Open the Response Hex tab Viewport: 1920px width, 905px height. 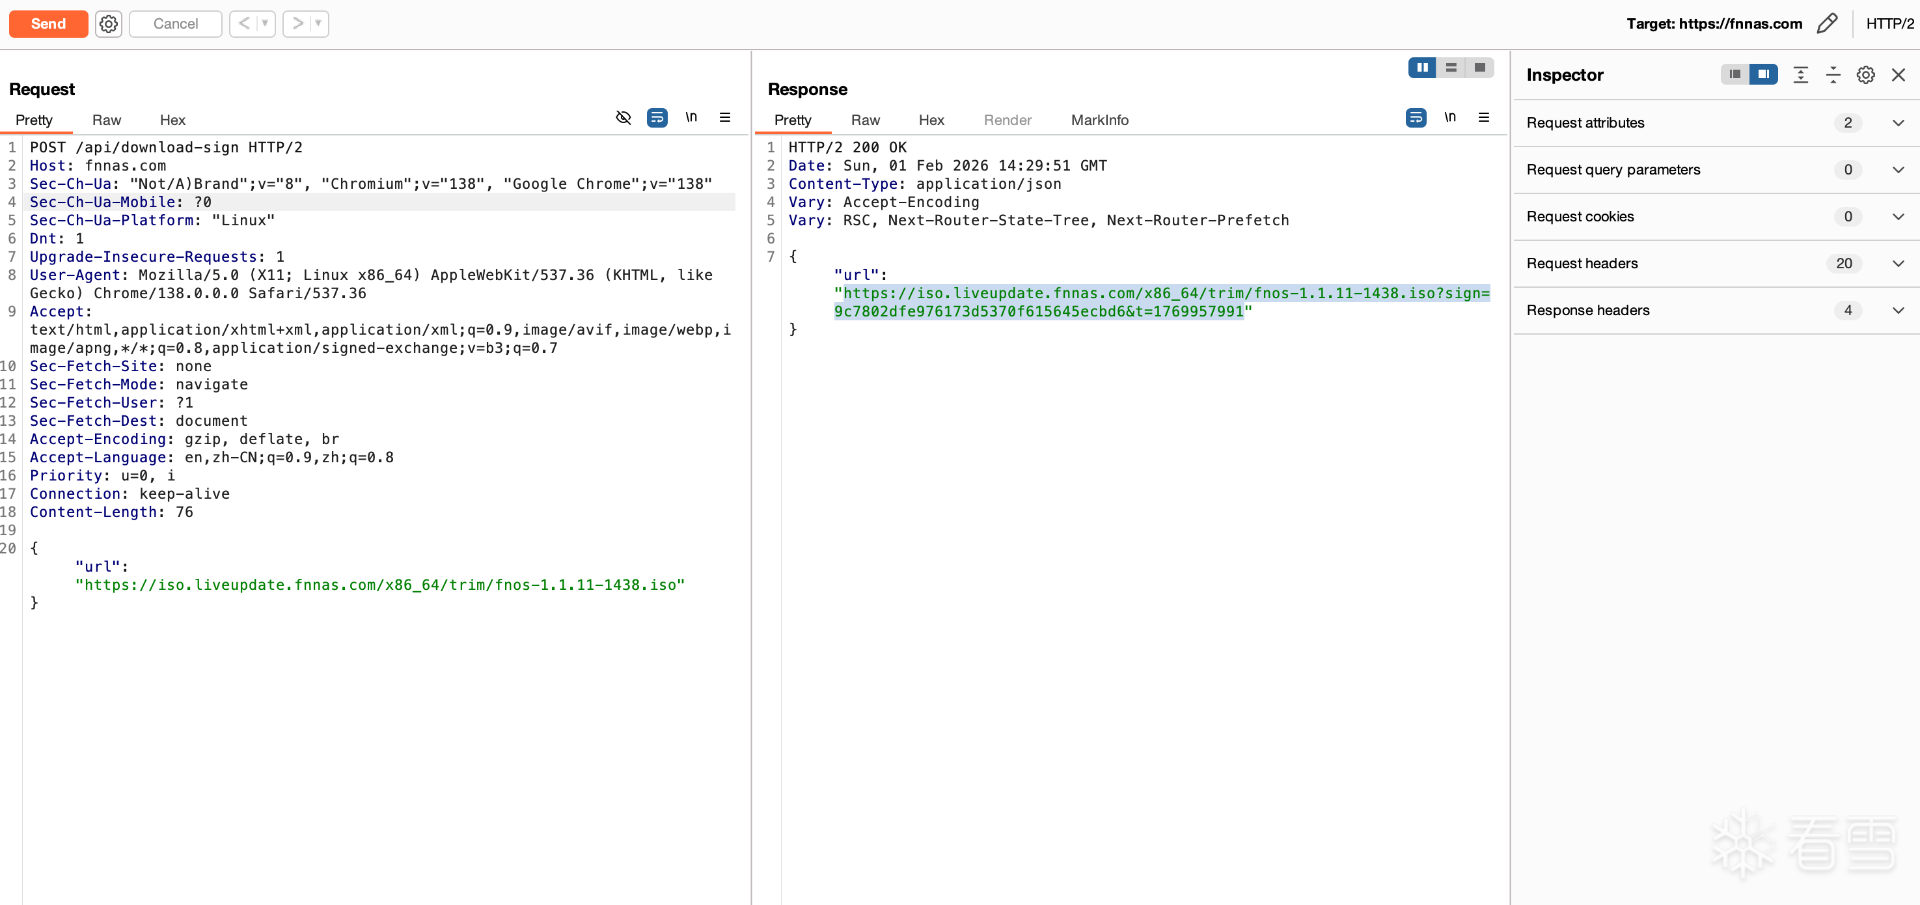pyautogui.click(x=931, y=120)
